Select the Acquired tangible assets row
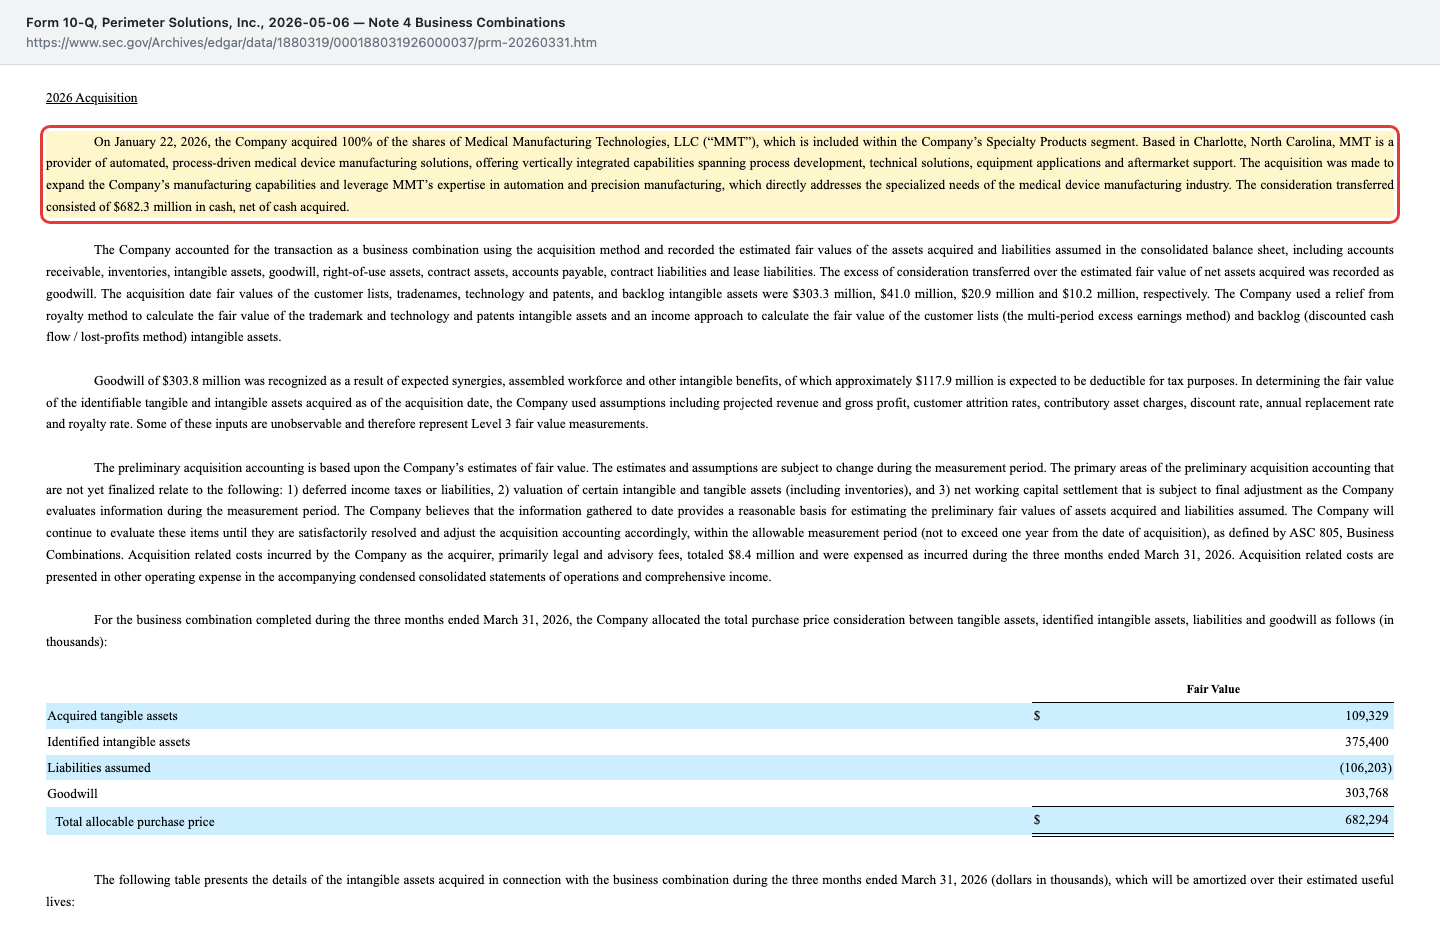 (x=719, y=716)
